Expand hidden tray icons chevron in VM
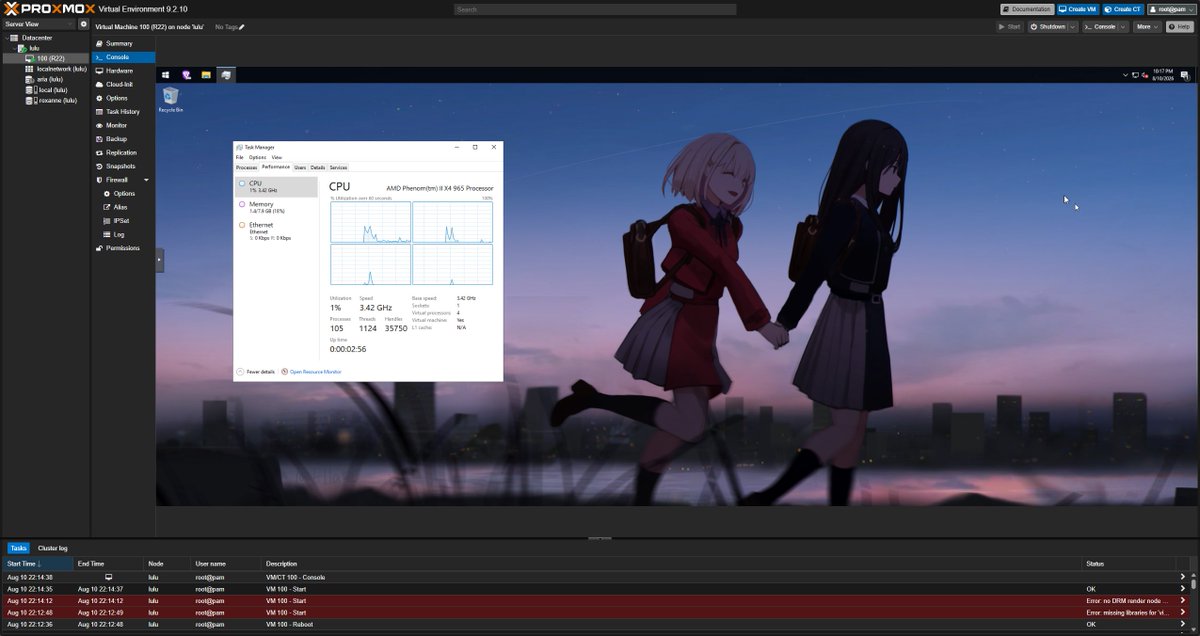1200x636 pixels. 1124,75
